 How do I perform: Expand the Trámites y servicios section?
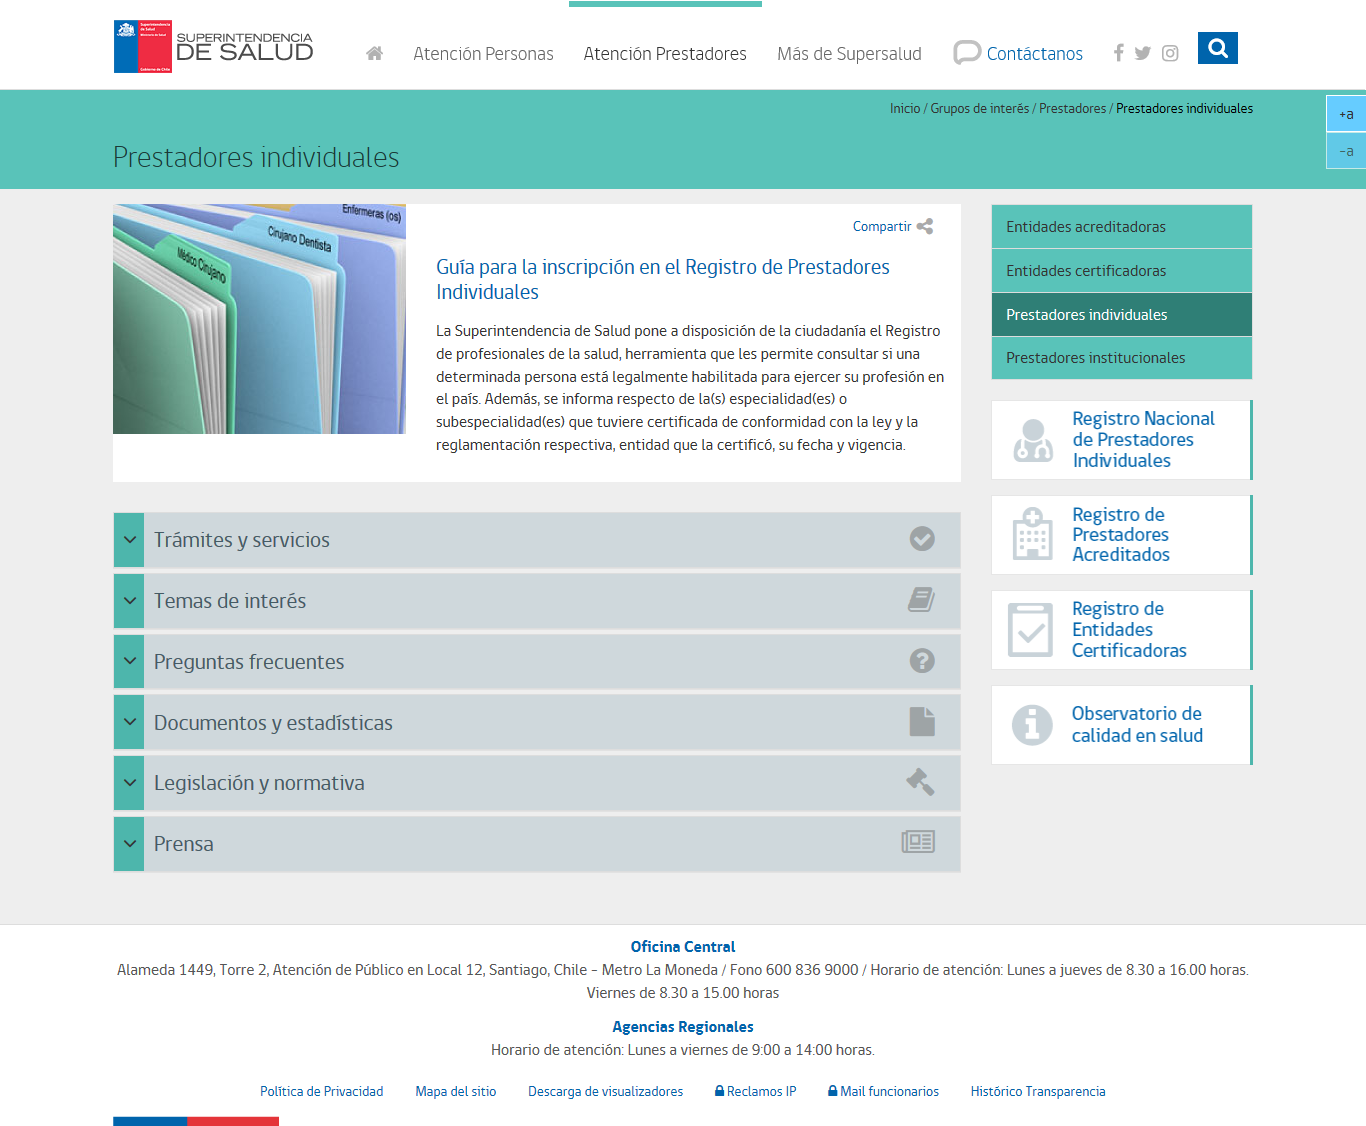point(536,540)
